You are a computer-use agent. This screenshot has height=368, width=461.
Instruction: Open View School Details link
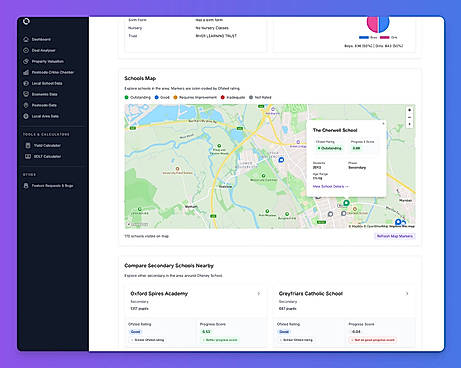[x=331, y=186]
